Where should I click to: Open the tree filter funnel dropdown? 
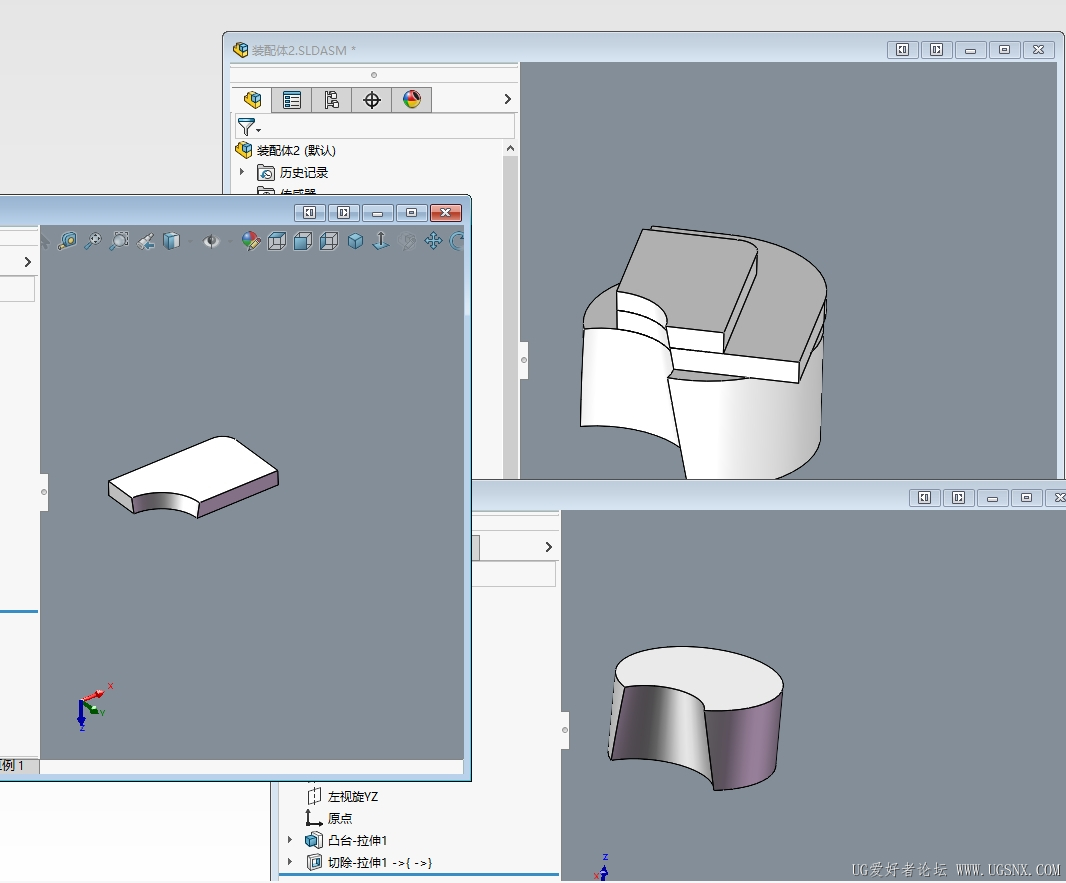pyautogui.click(x=248, y=127)
